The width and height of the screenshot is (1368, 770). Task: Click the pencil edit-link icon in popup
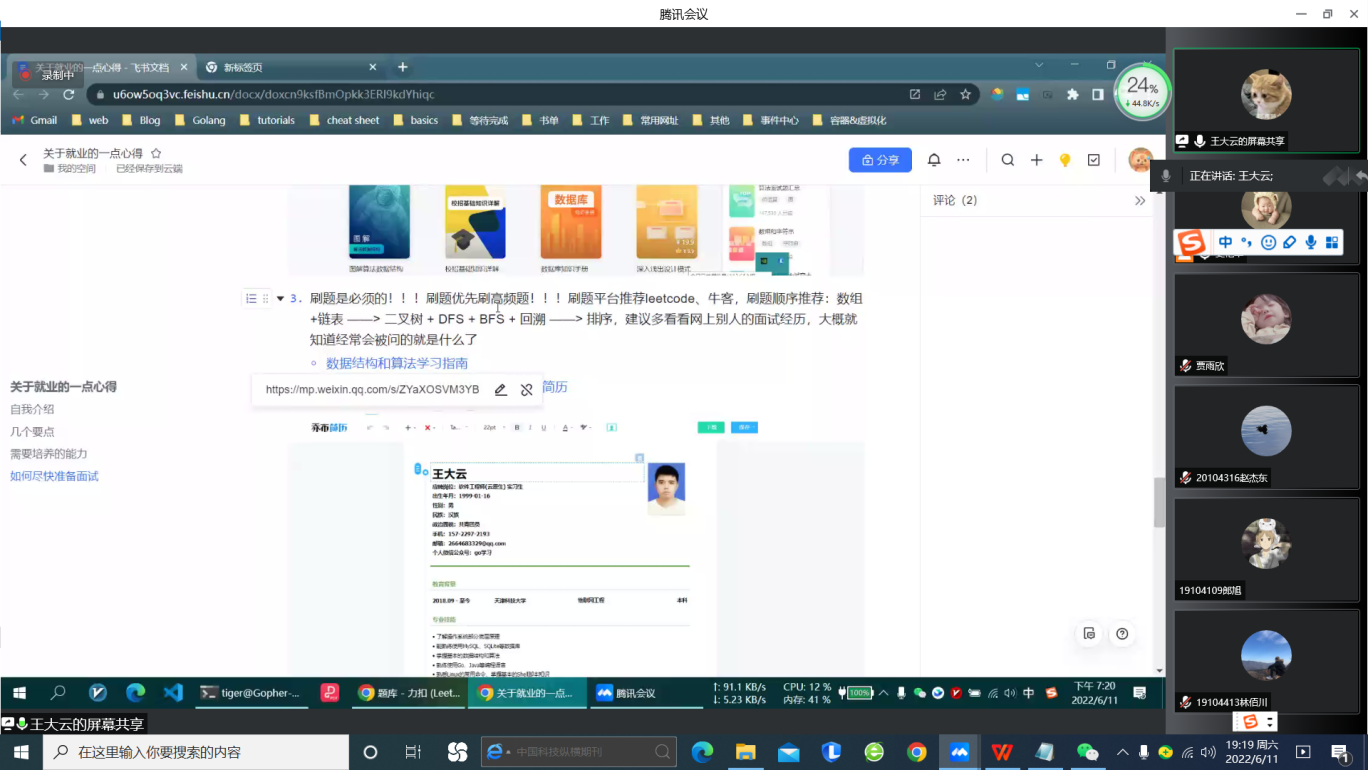(501, 390)
